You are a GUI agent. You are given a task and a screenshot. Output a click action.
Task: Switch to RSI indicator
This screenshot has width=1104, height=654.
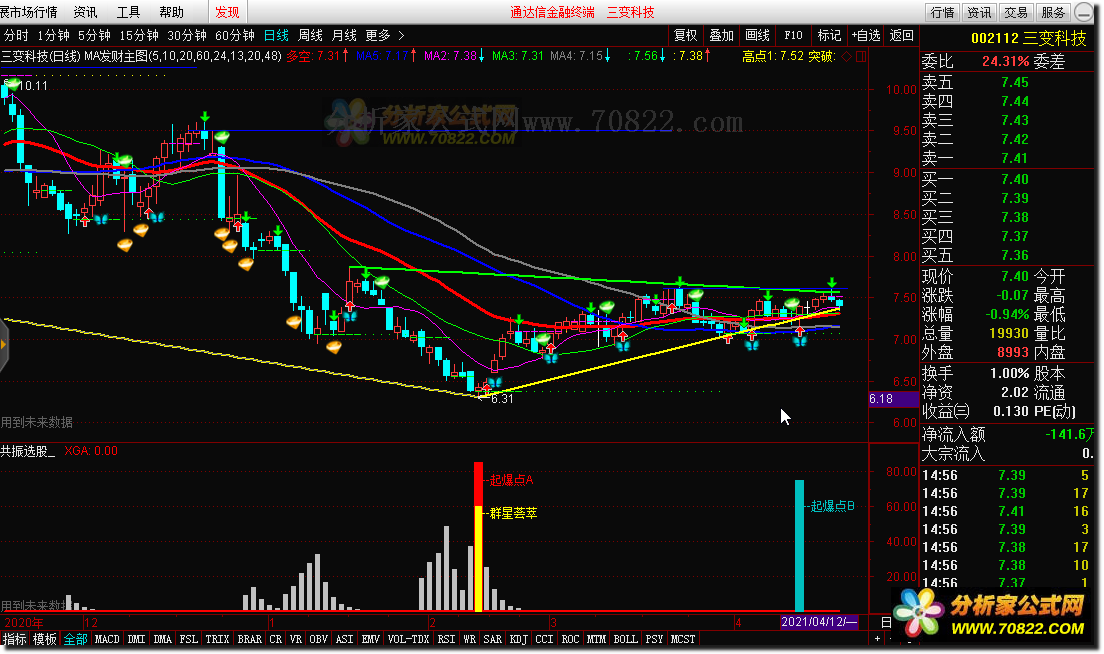click(x=446, y=639)
